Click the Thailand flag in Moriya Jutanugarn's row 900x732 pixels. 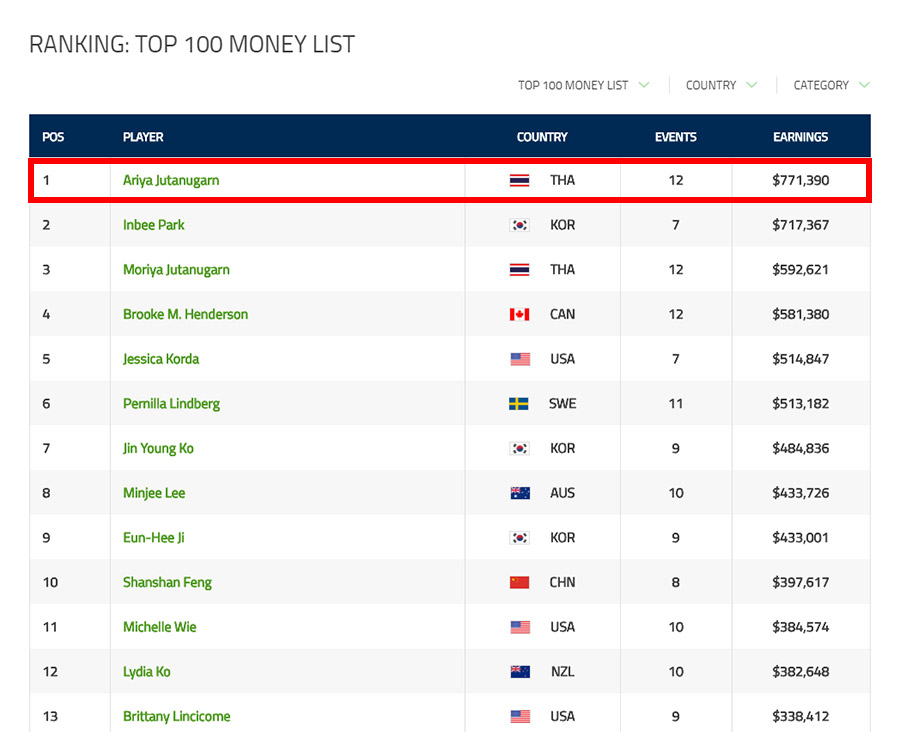519,270
